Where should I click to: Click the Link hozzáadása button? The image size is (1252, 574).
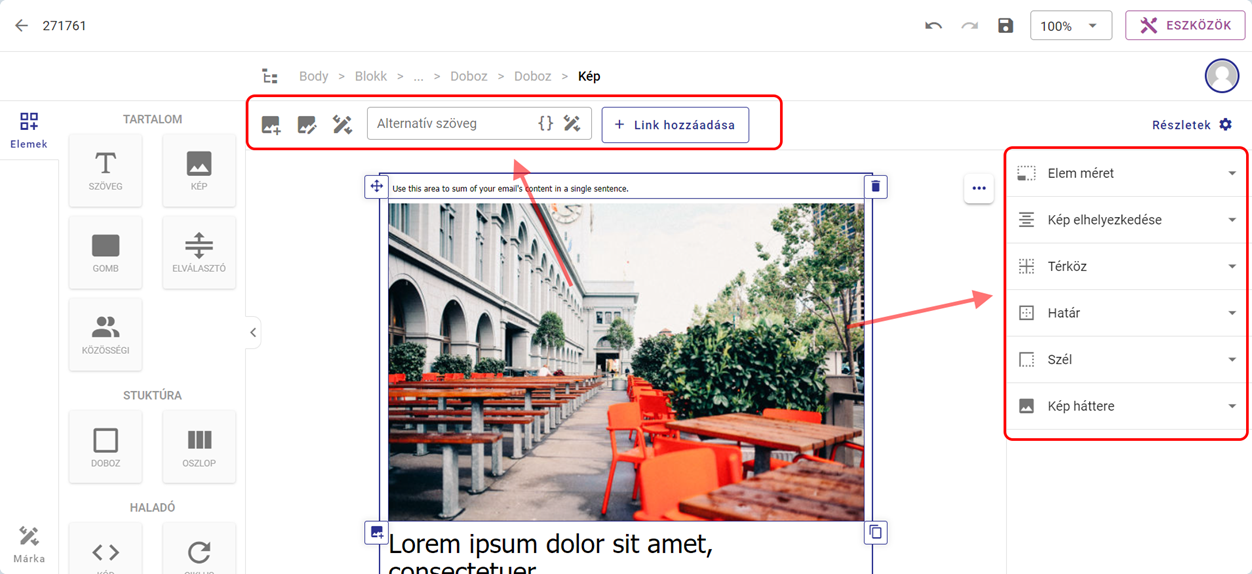click(675, 125)
